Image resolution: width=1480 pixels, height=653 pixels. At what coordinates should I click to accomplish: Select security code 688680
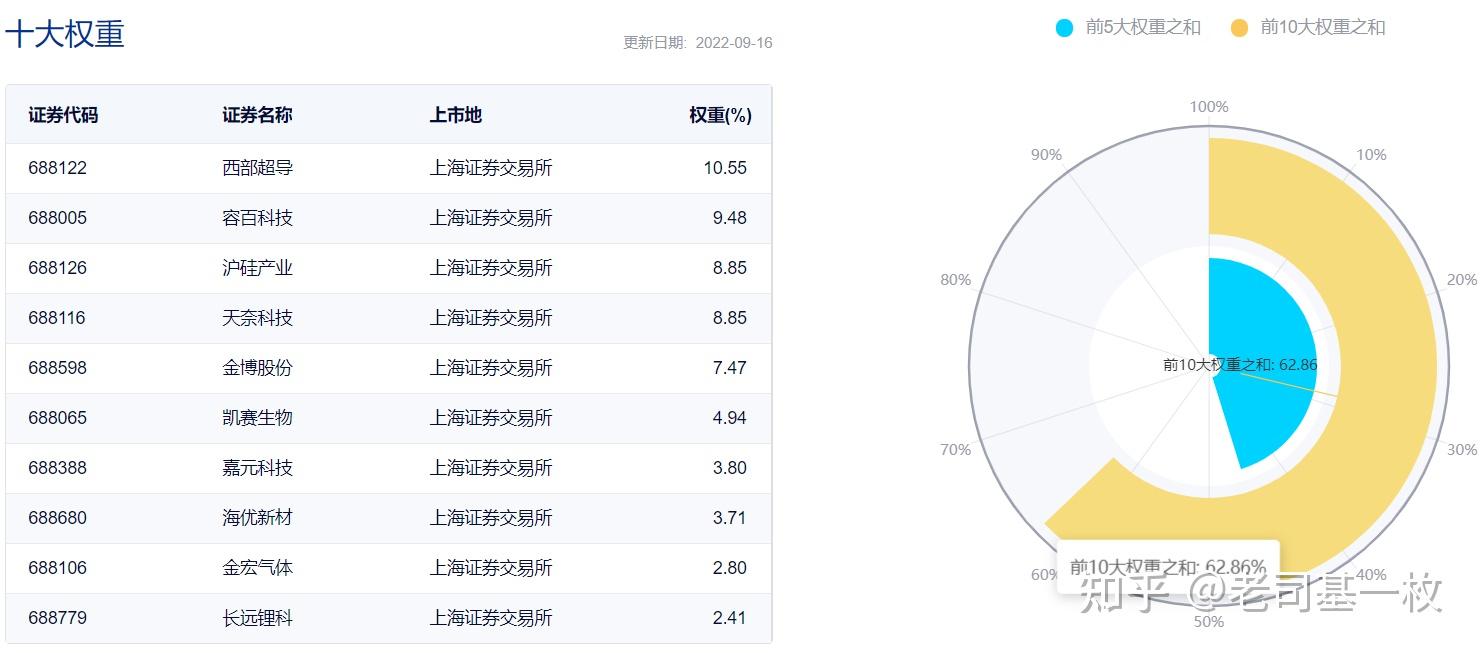coord(58,518)
